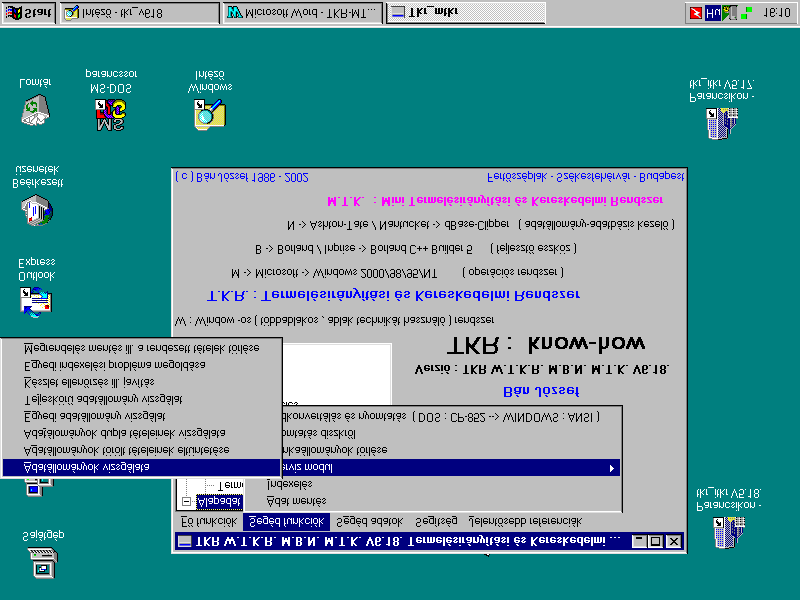
Task: Minimize the TKR application window
Action: tap(639, 541)
